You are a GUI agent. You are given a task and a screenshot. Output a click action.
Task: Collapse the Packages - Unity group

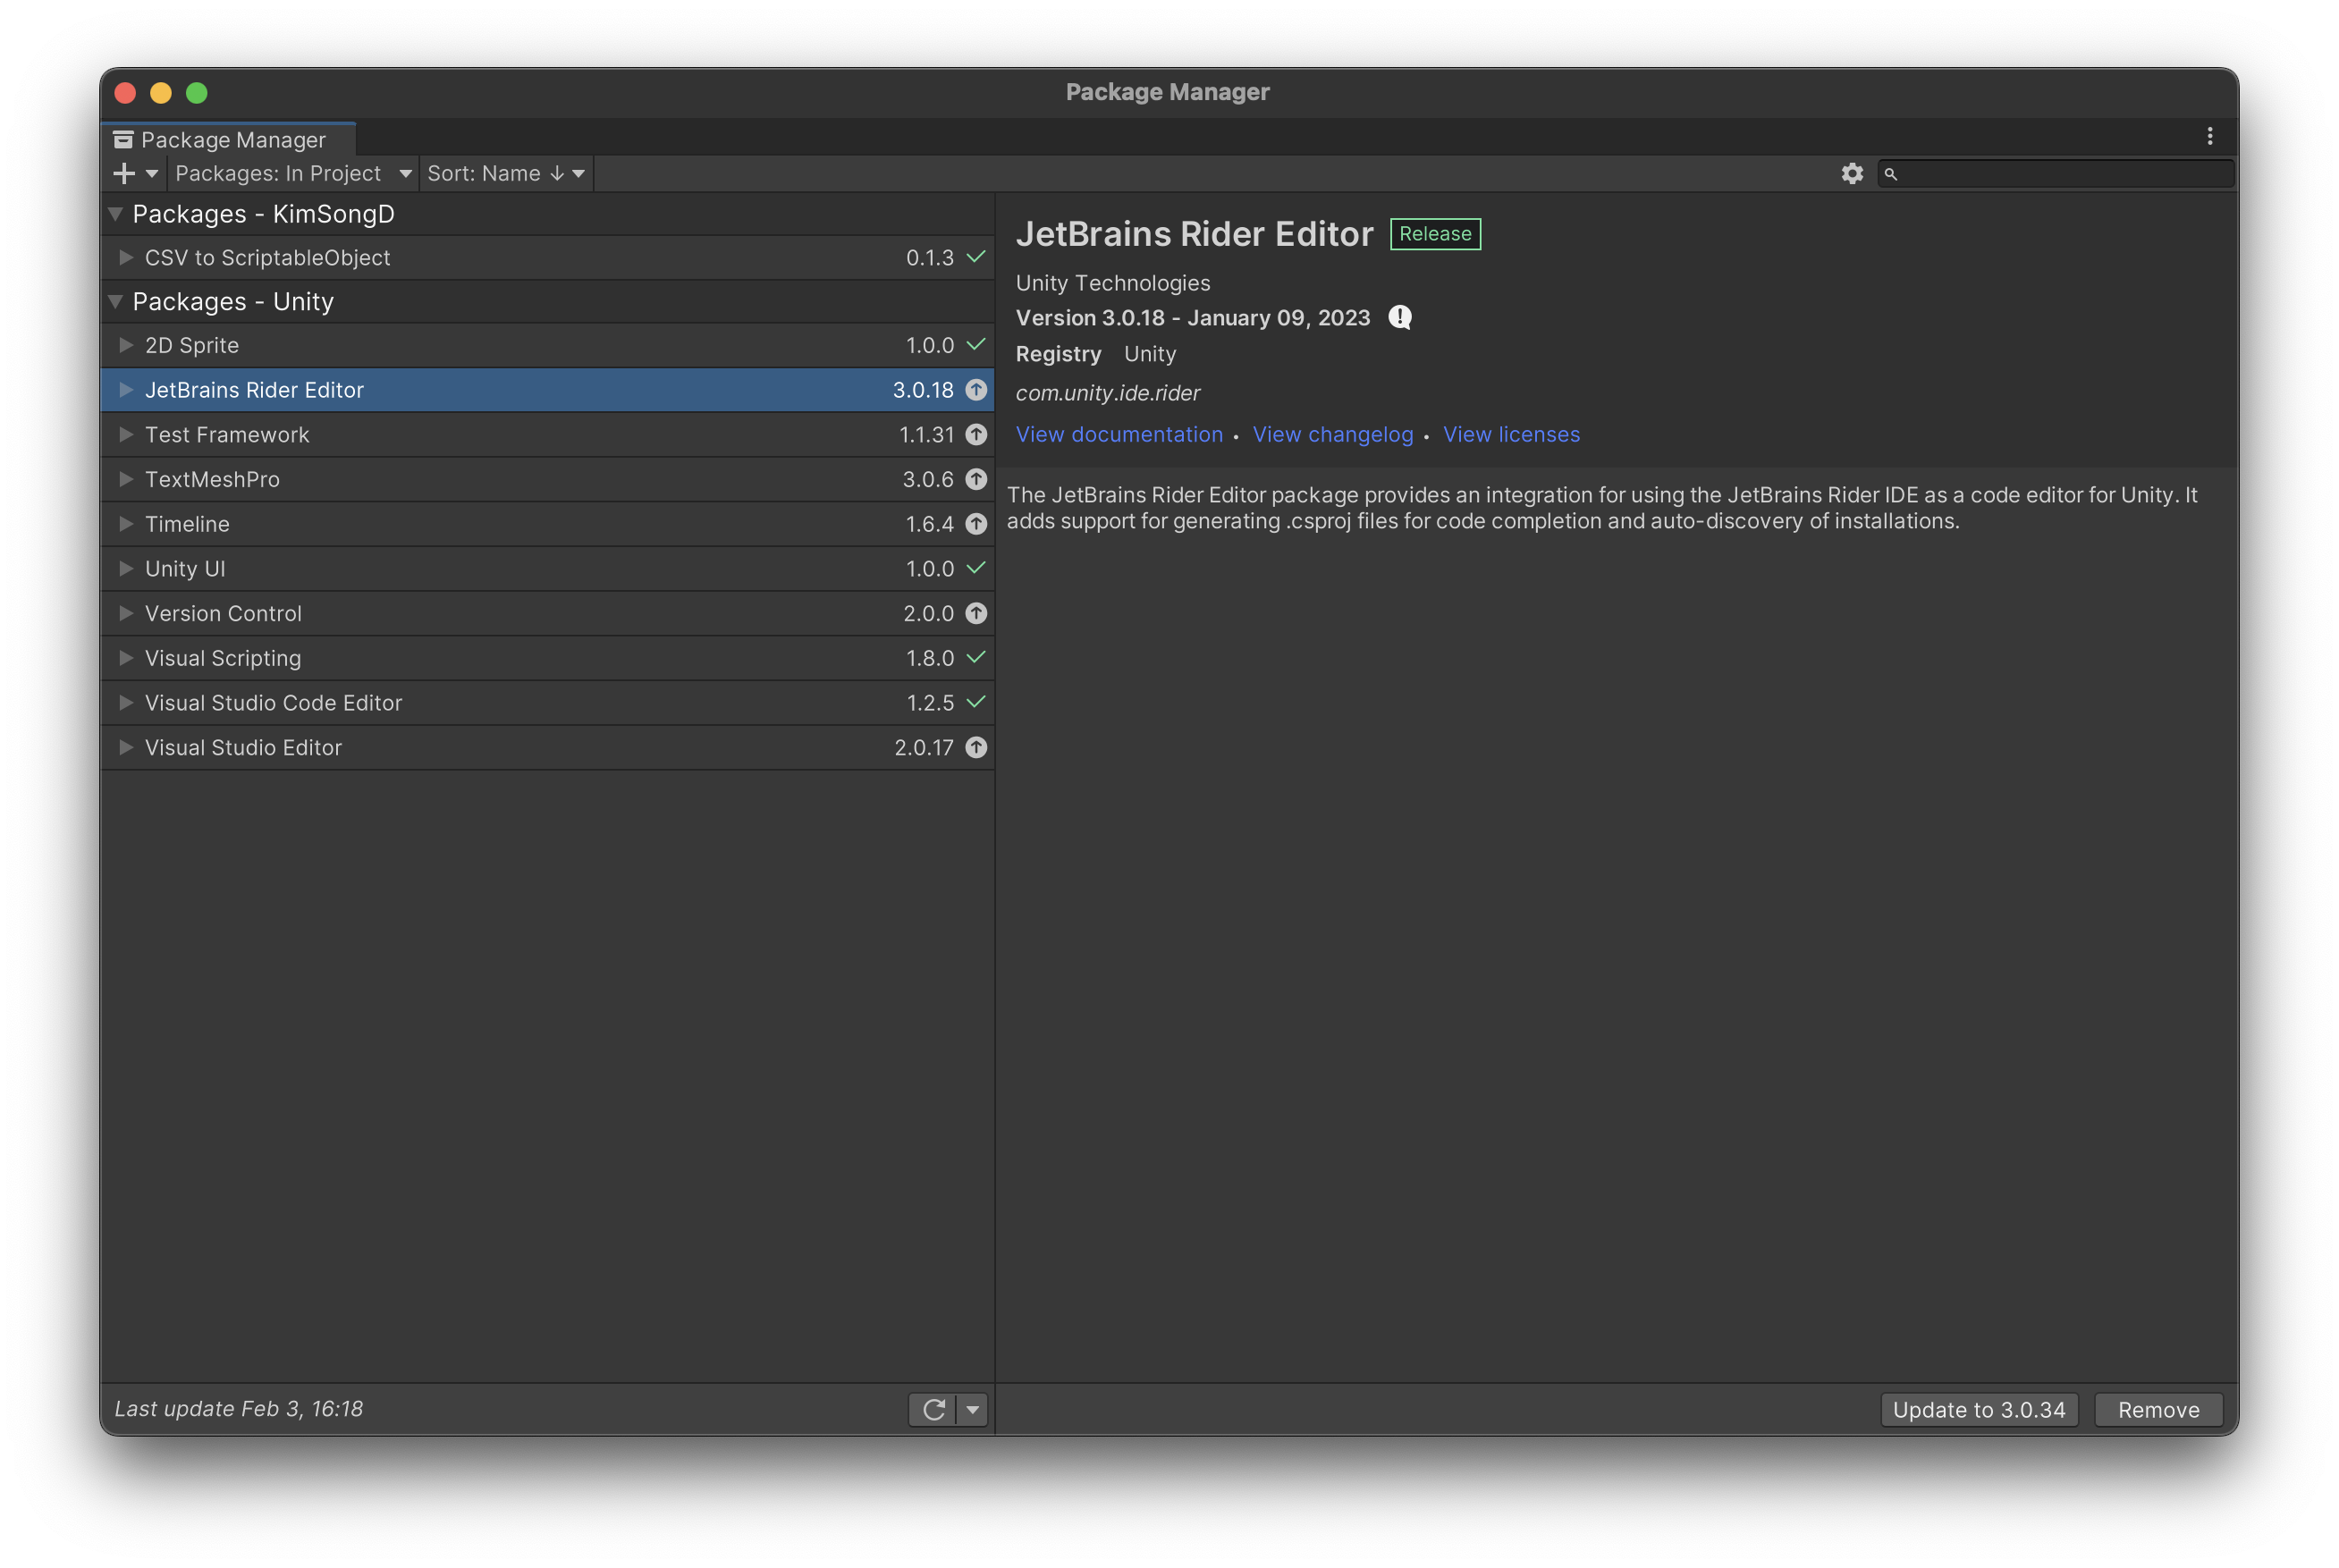click(x=116, y=302)
